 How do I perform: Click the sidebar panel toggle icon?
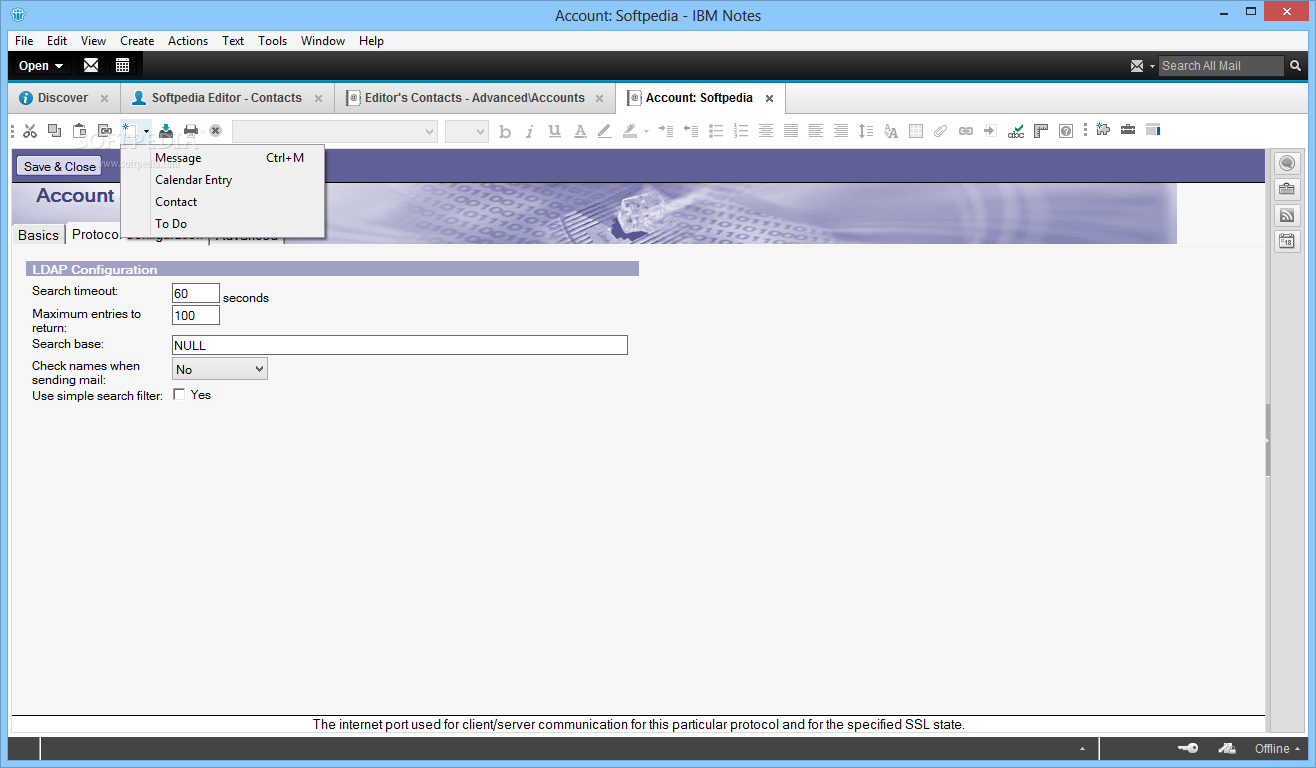click(1153, 130)
